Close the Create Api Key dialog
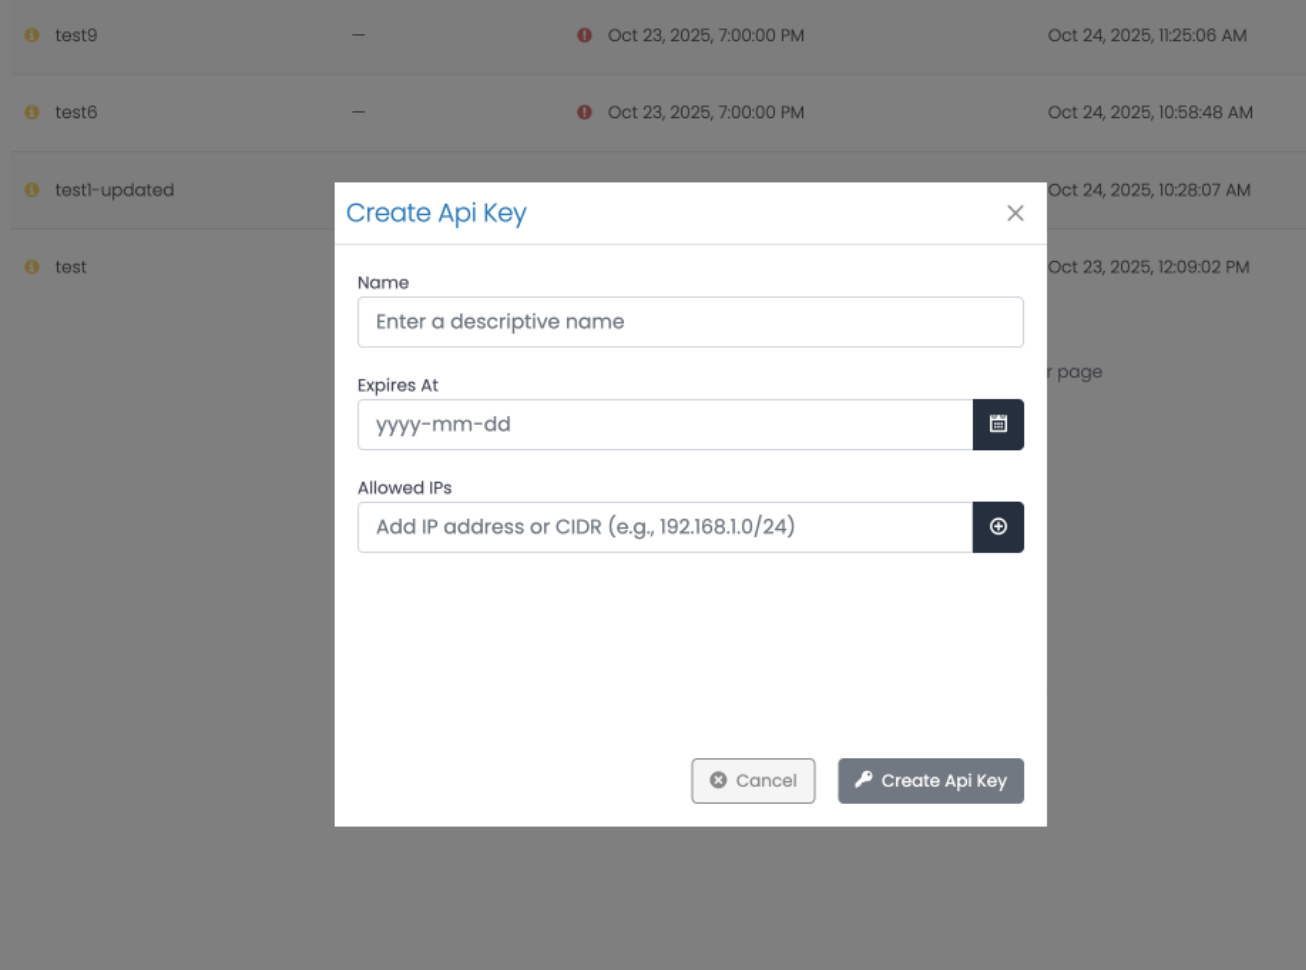Image resolution: width=1306 pixels, height=970 pixels. (x=1016, y=213)
